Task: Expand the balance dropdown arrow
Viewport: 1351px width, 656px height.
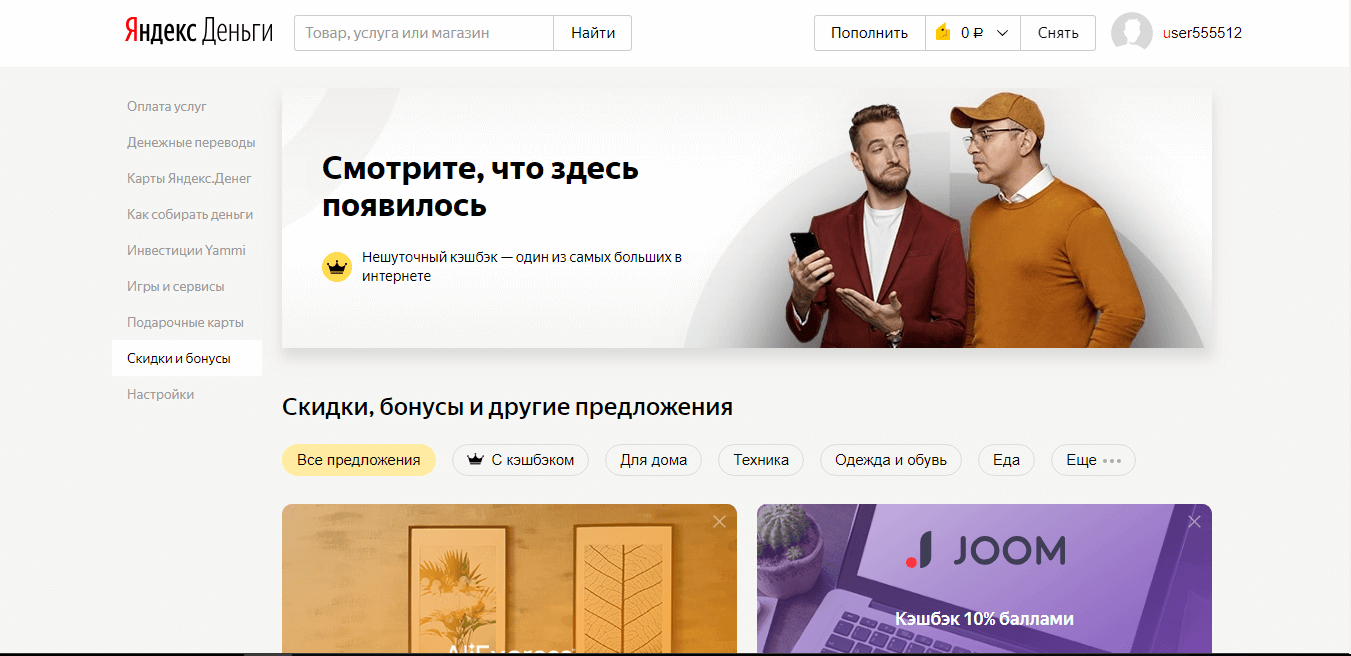Action: pos(1002,33)
